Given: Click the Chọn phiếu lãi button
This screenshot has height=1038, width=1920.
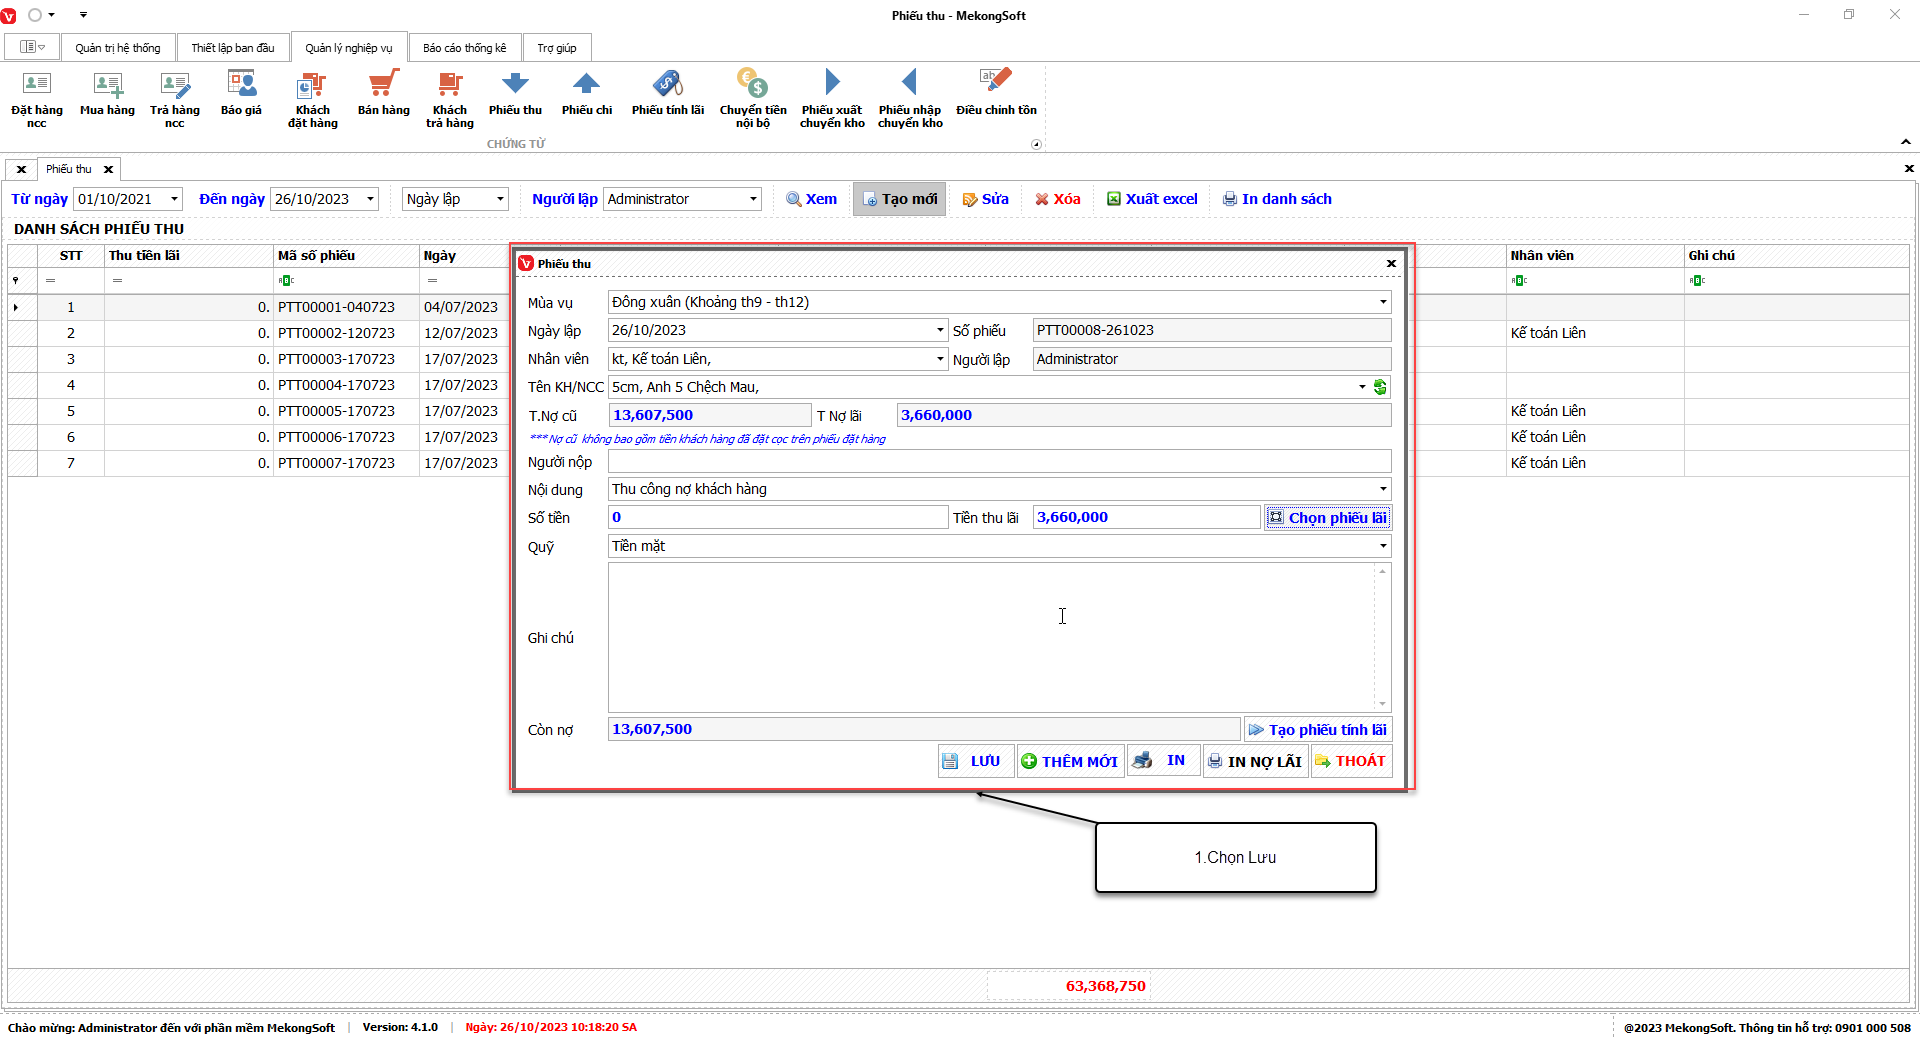Looking at the screenshot, I should click(1327, 517).
